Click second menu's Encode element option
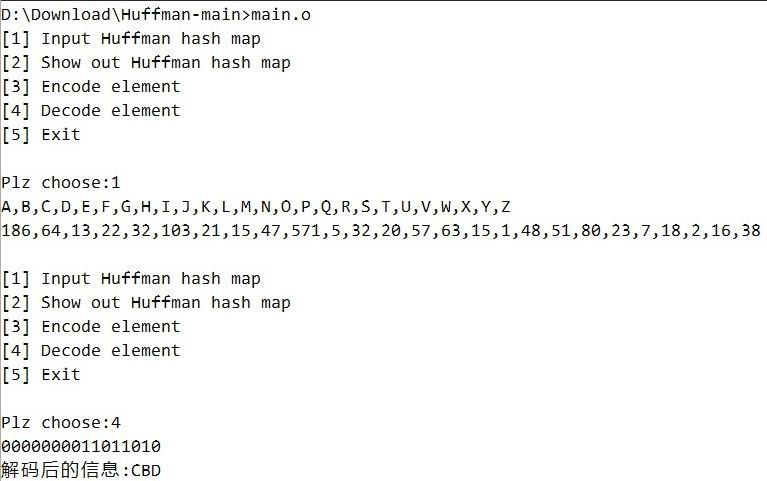Image resolution: width=767 pixels, height=481 pixels. point(91,327)
